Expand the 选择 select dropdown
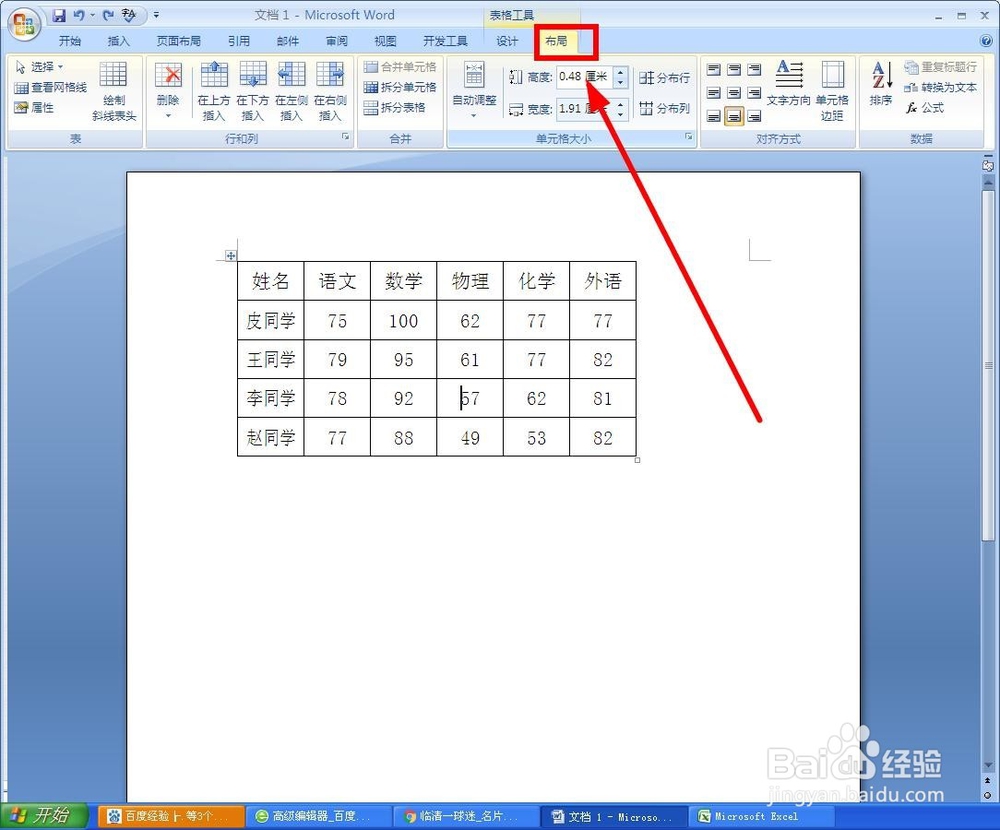The image size is (1000, 830). coord(39,66)
